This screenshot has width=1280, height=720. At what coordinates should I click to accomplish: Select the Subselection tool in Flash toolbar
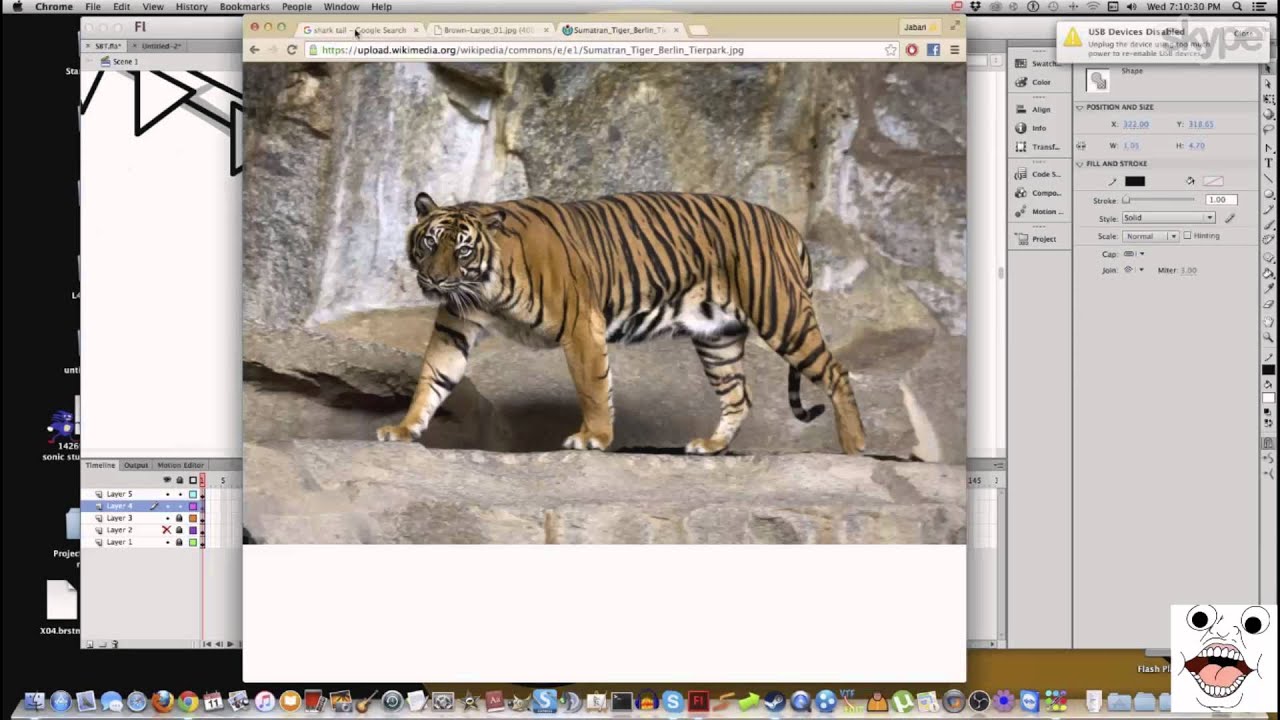1269,84
